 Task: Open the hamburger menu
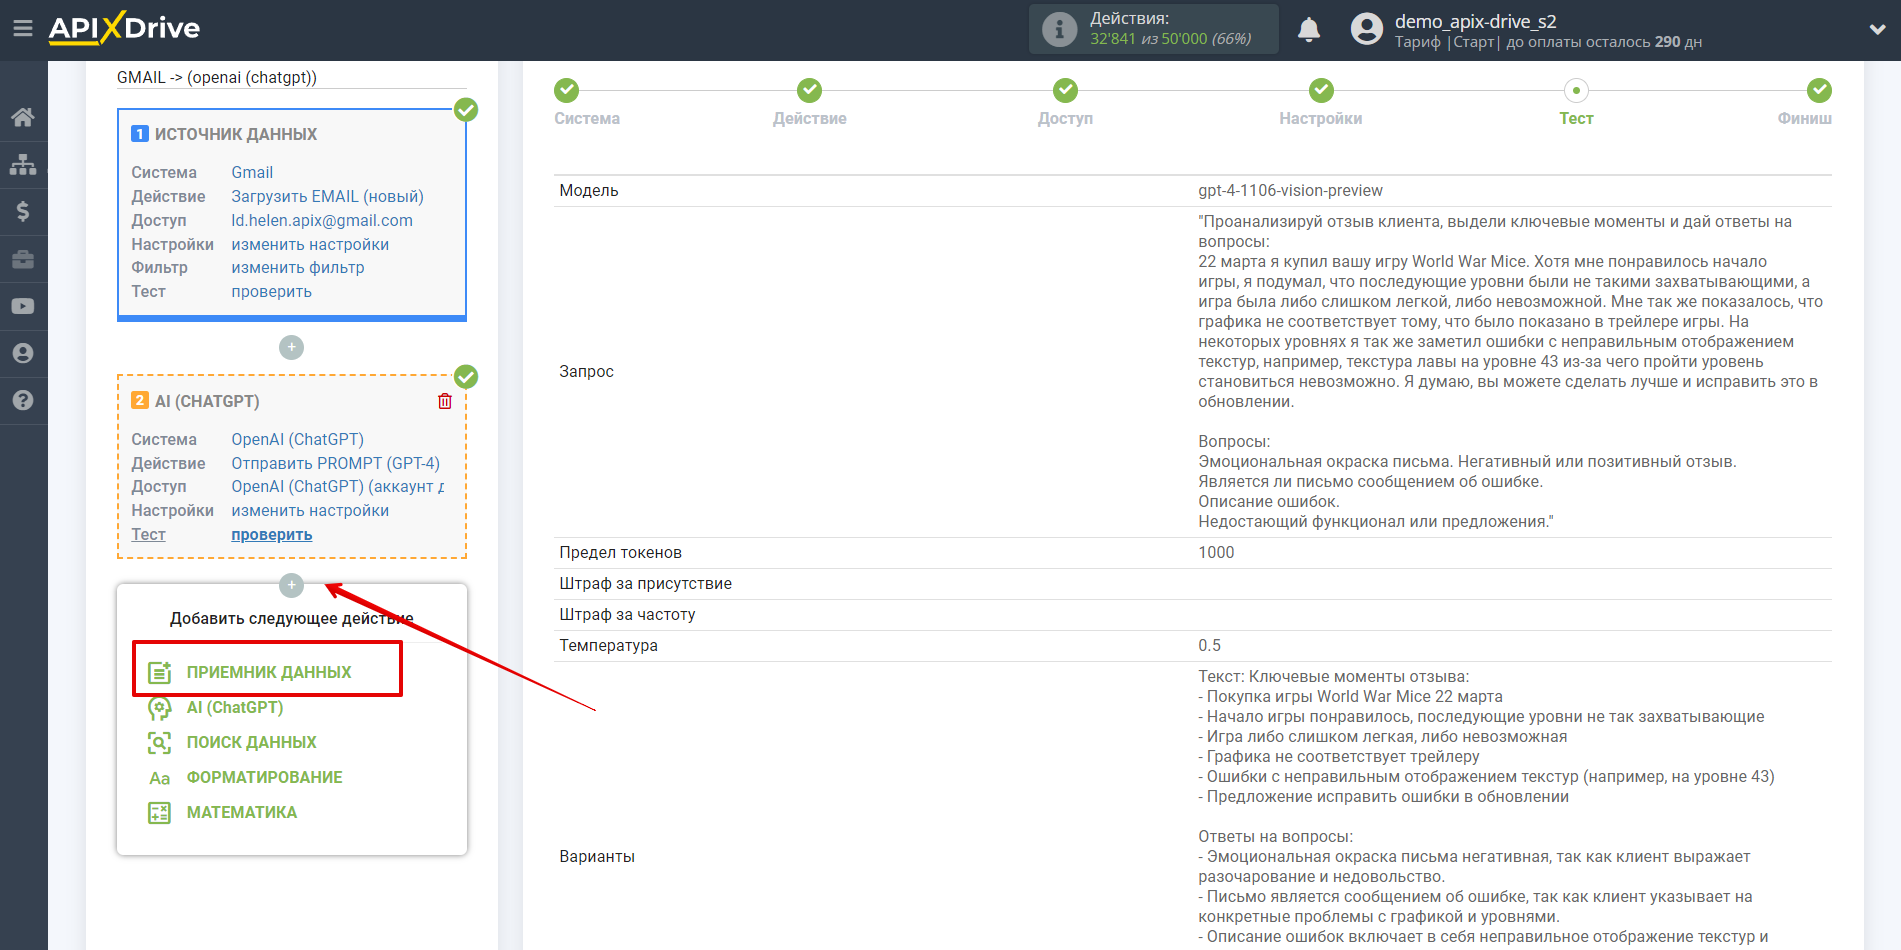click(23, 29)
